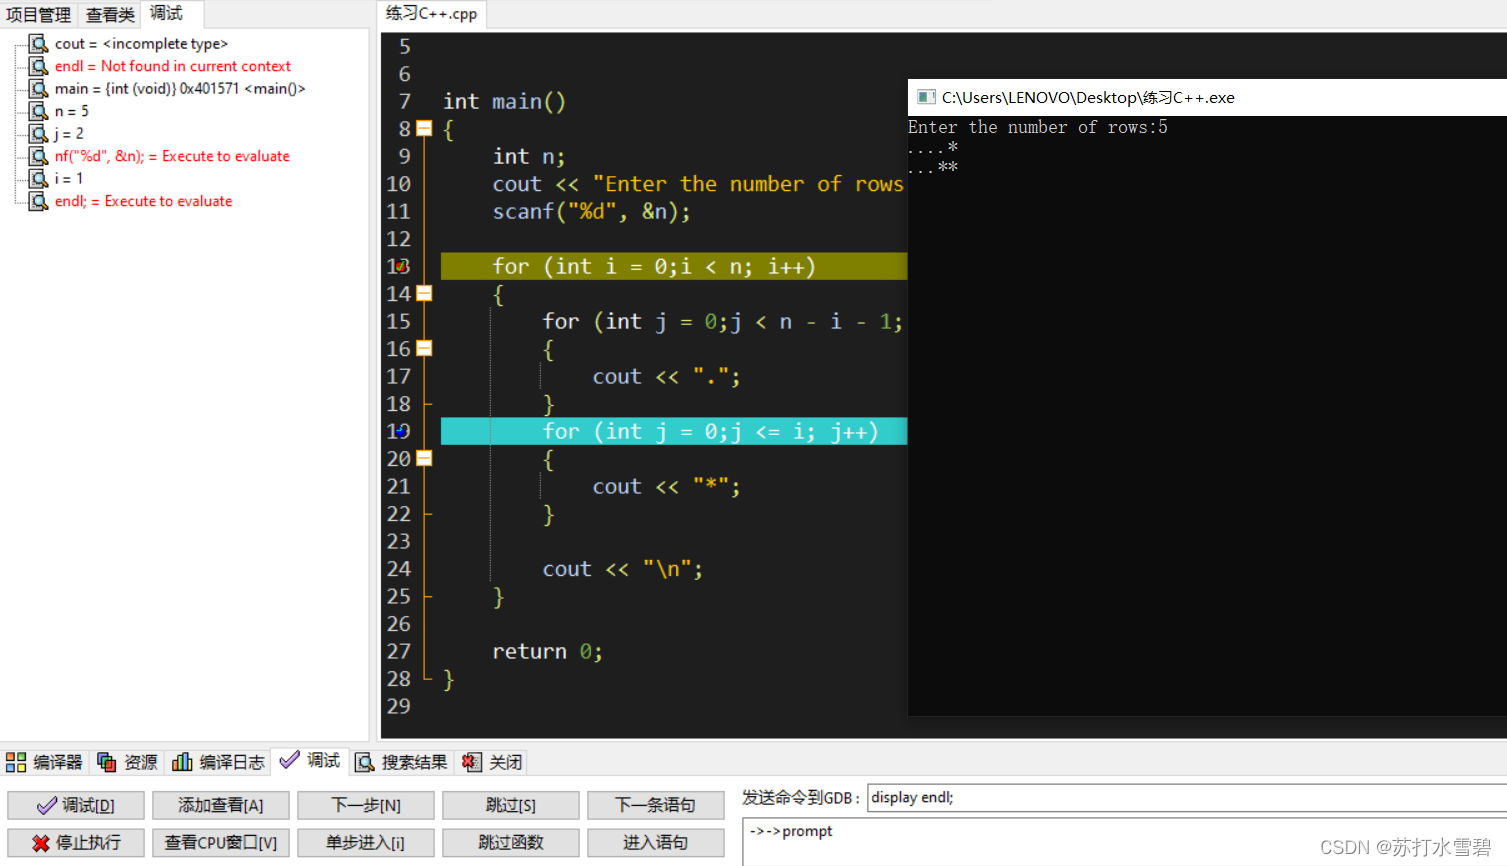Click the watch icon beside j = 2
Viewport: 1507px width, 866px height.
38,133
